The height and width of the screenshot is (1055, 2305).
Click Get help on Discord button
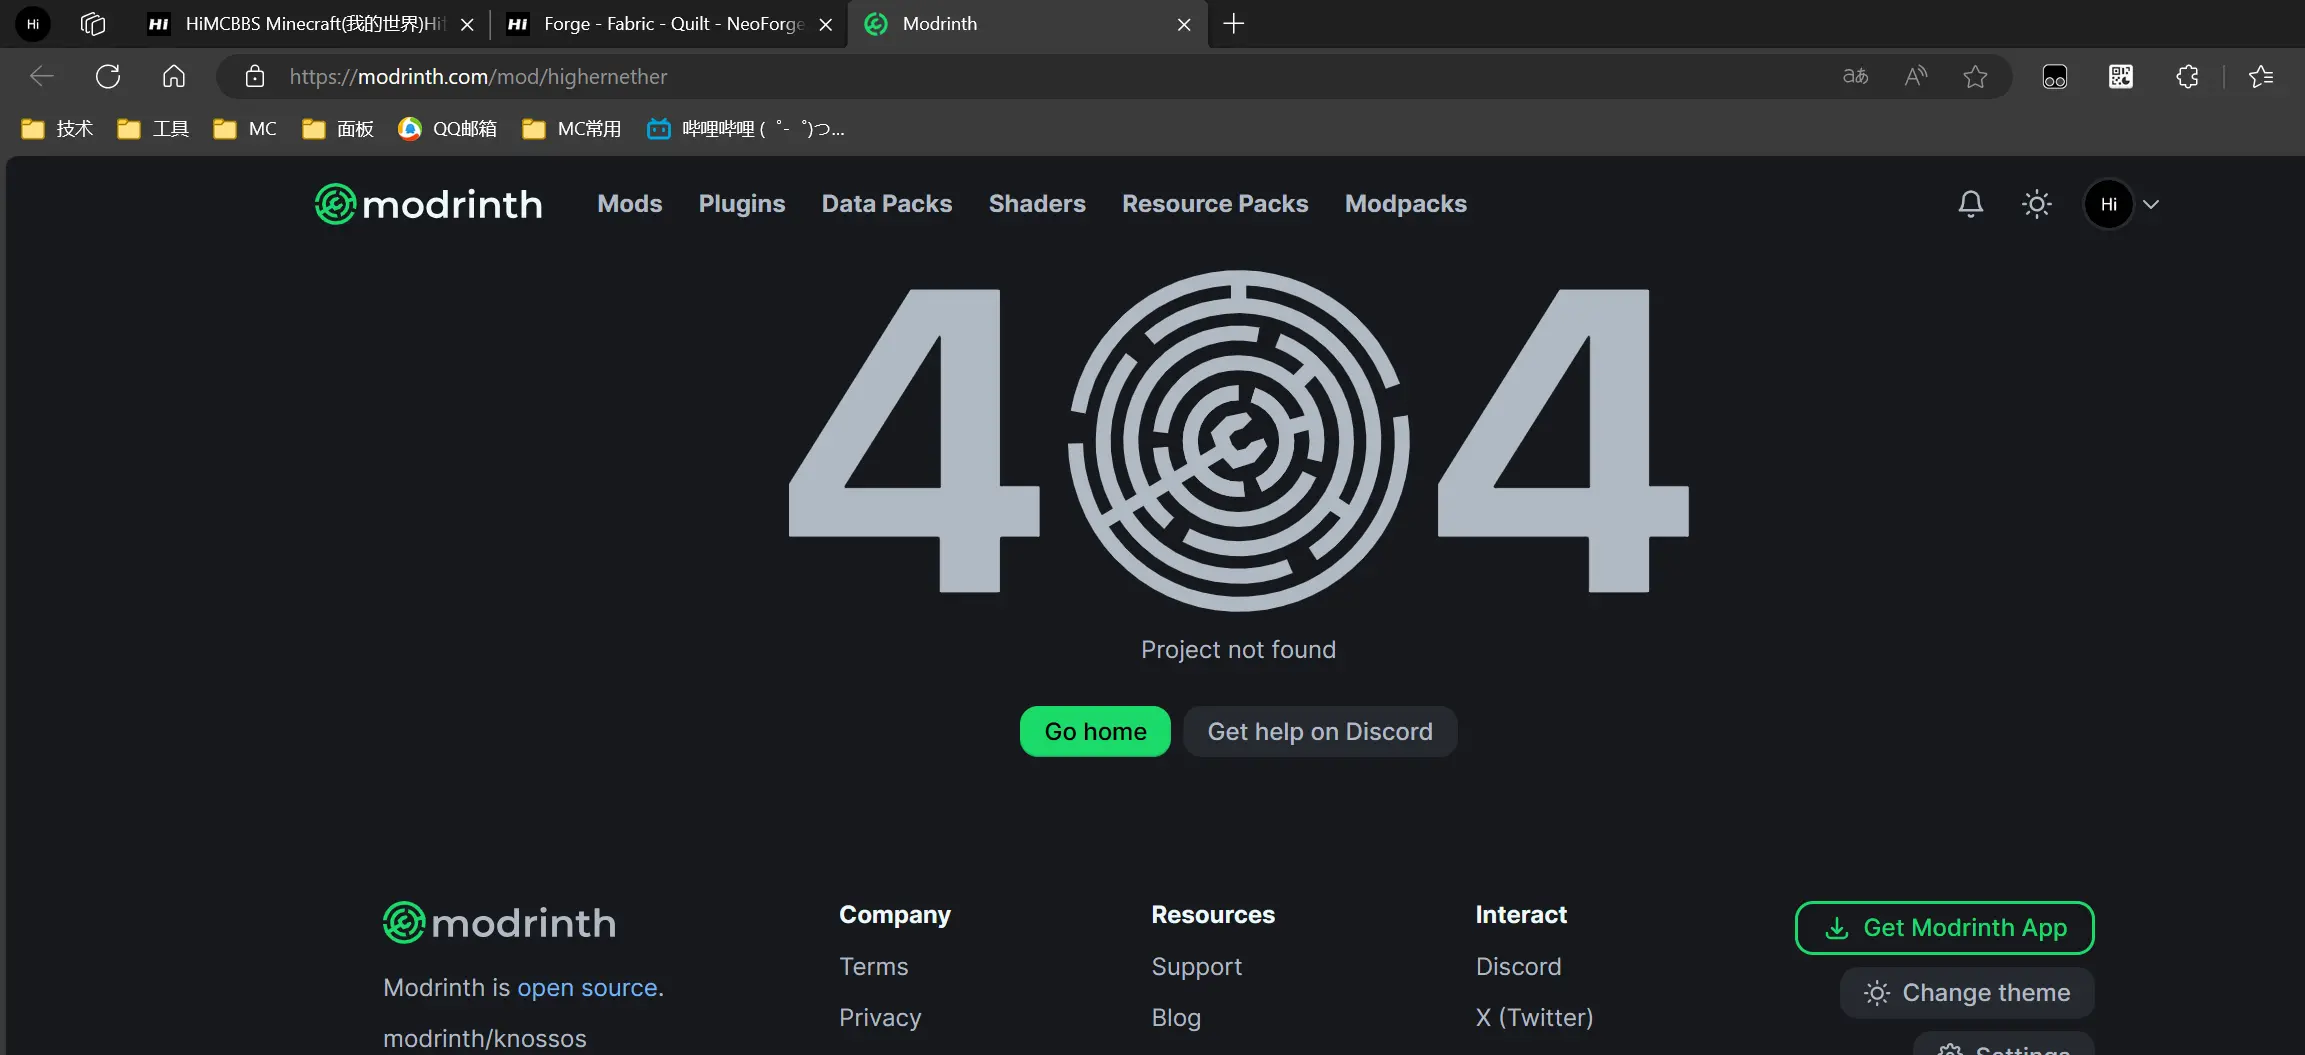click(x=1319, y=732)
